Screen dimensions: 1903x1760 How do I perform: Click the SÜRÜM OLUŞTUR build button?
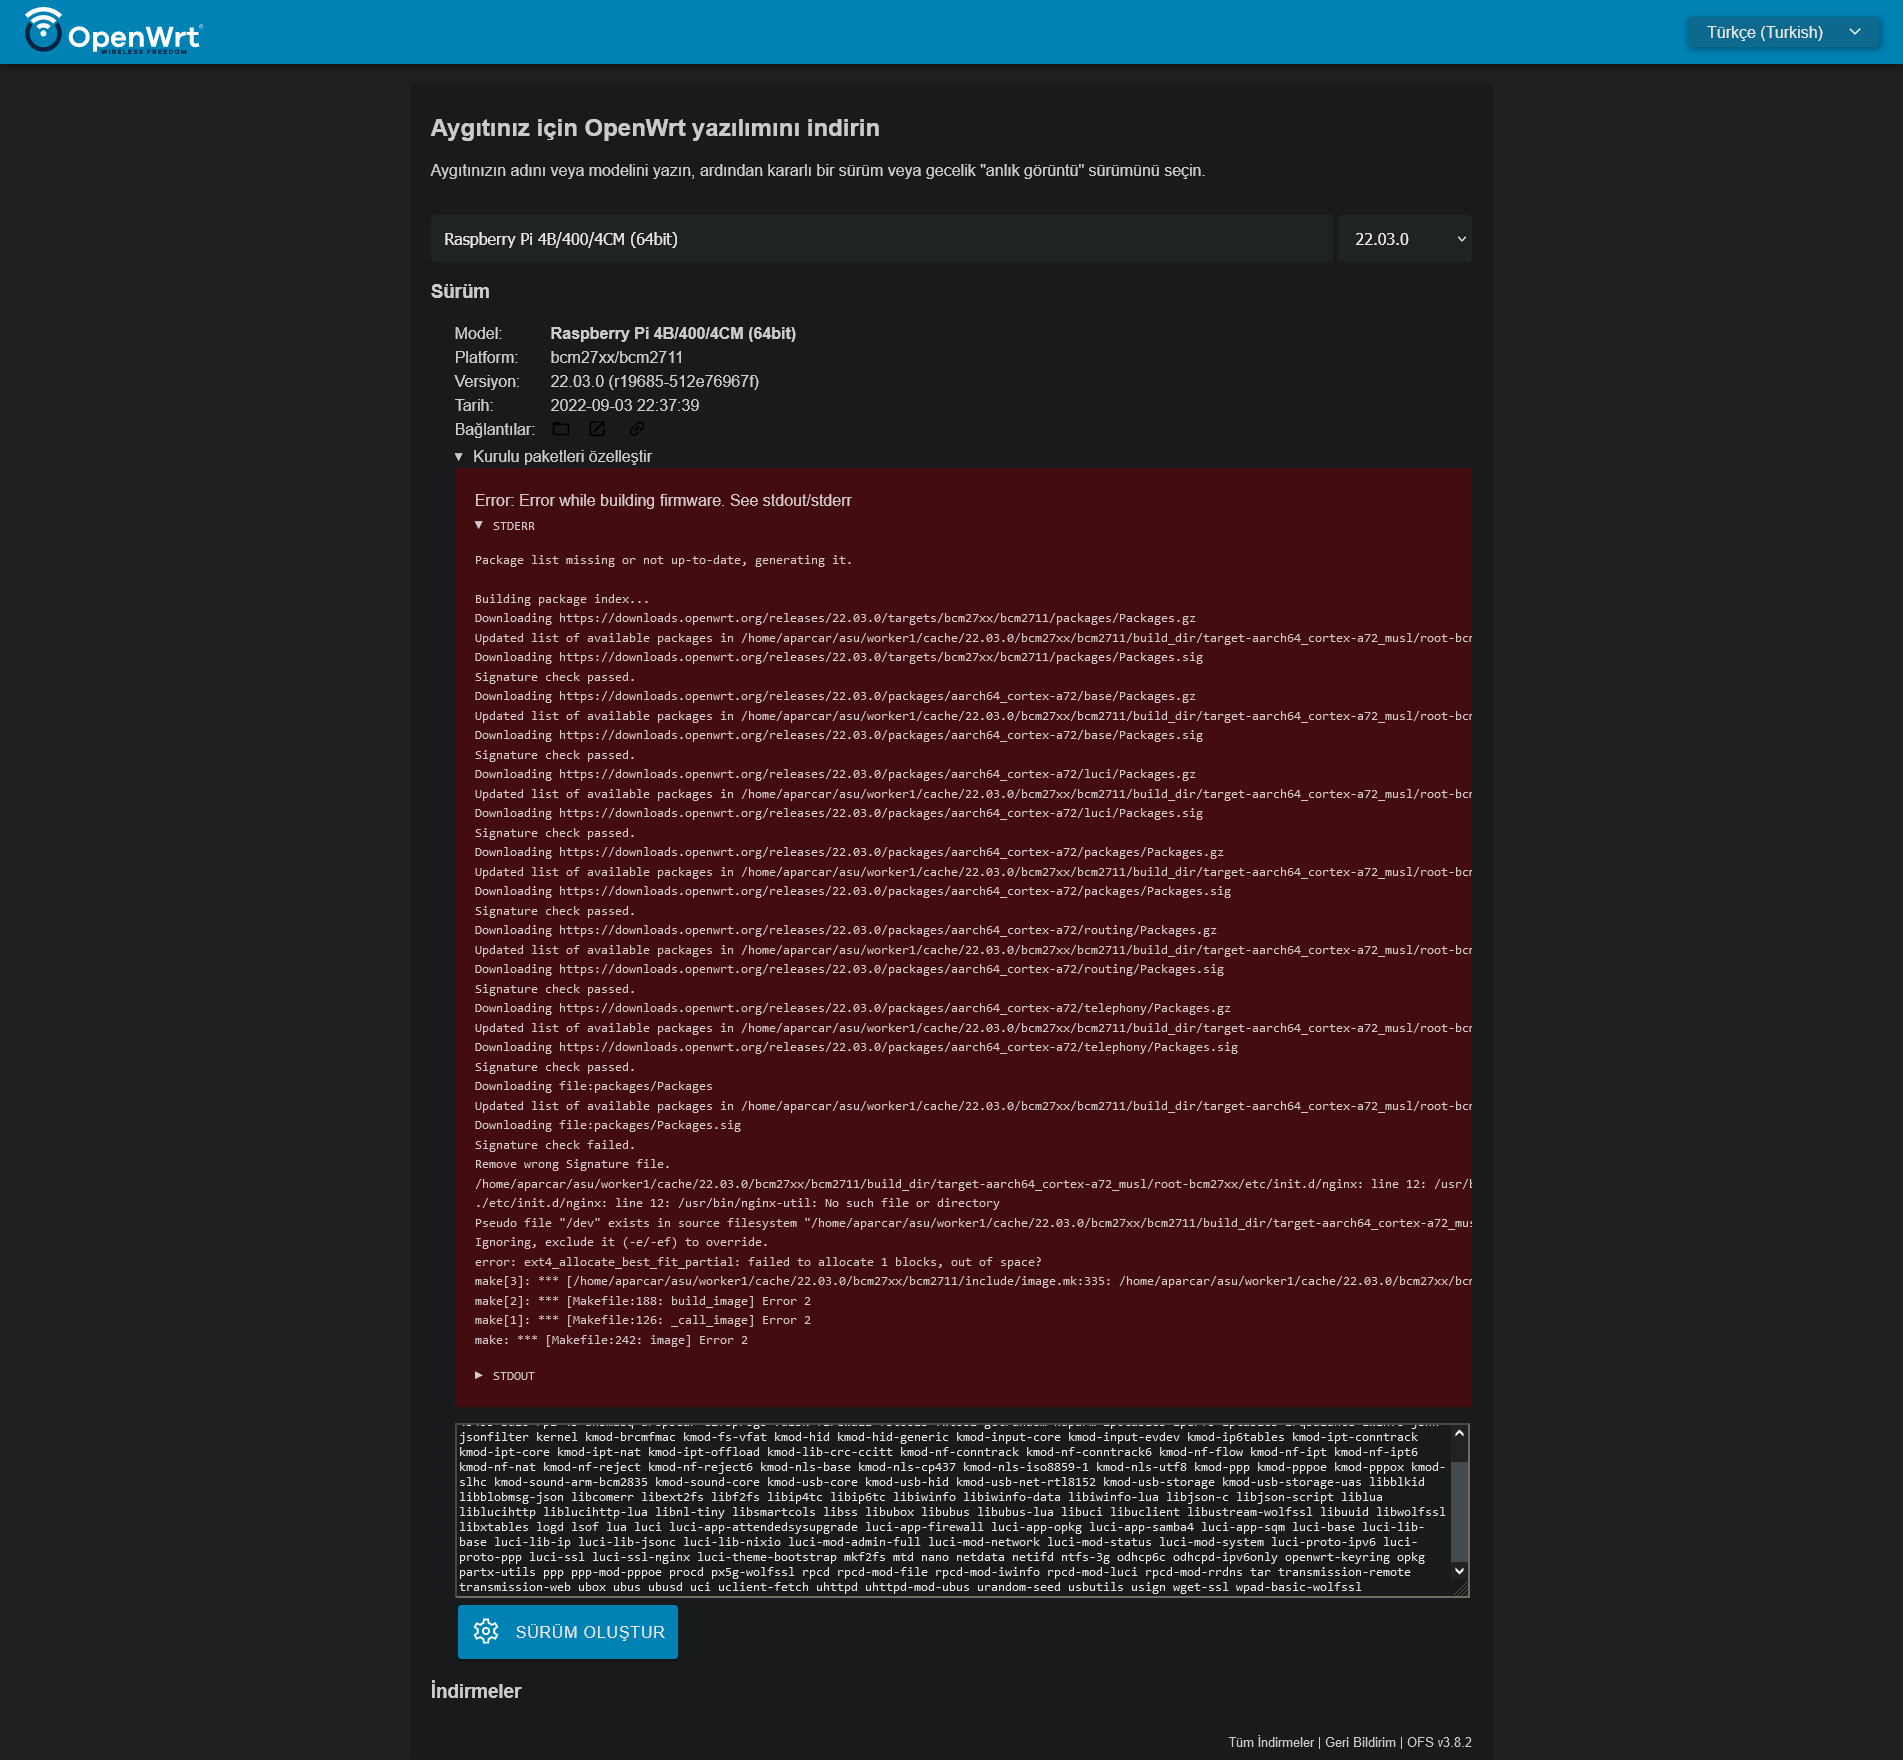[568, 1632]
